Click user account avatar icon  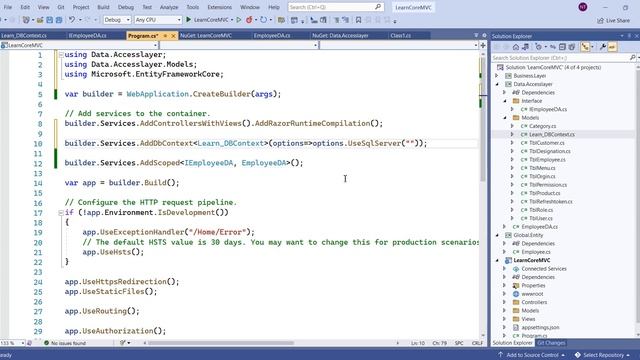pos(583,7)
